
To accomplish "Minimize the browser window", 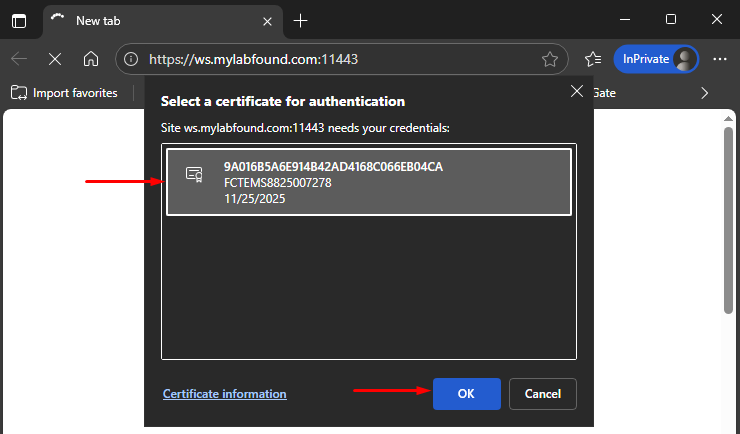I will (625, 19).
